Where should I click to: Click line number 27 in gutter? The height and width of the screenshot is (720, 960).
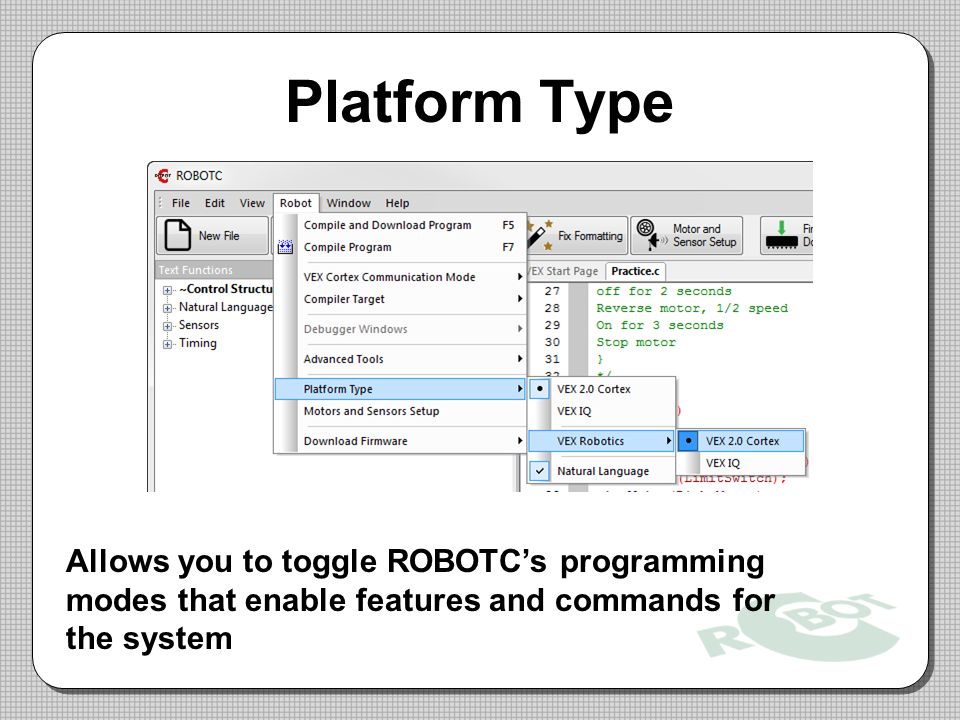pyautogui.click(x=552, y=291)
